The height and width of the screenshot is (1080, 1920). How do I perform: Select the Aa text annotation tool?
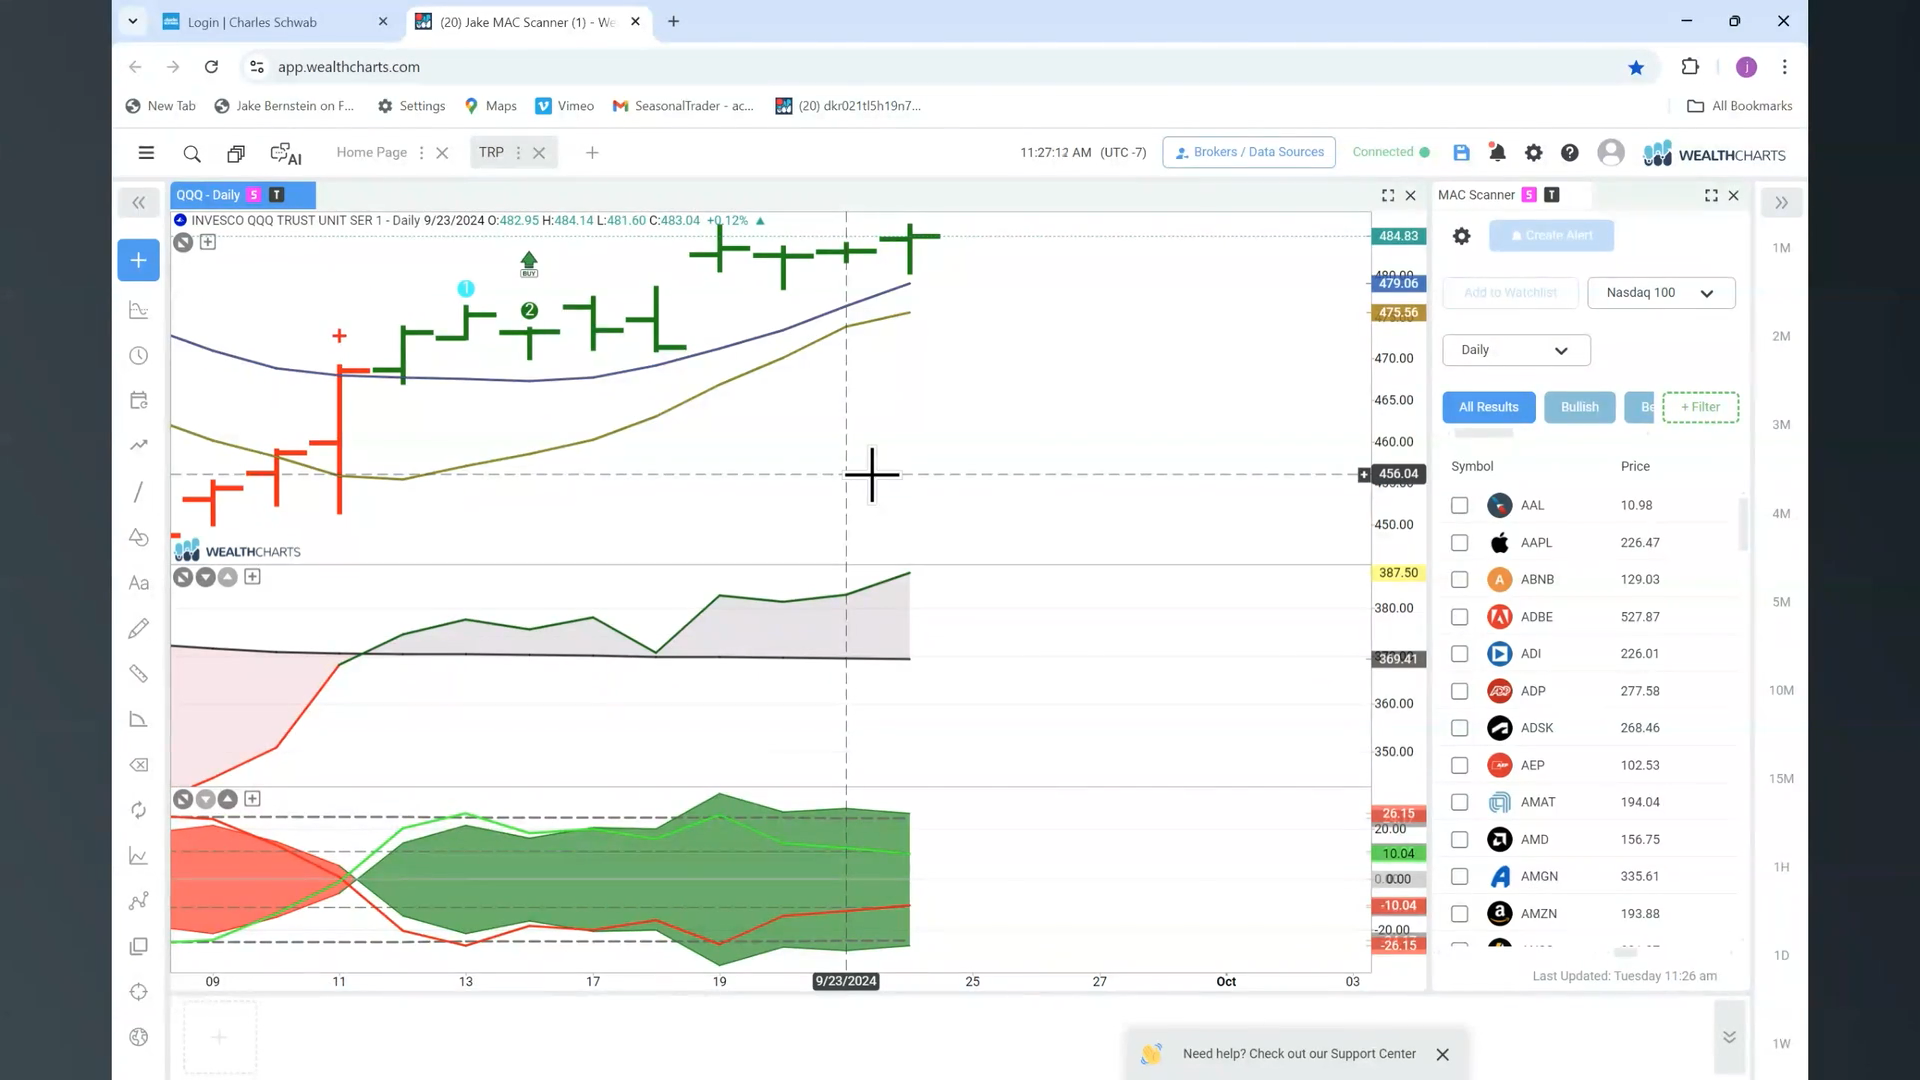click(x=139, y=583)
